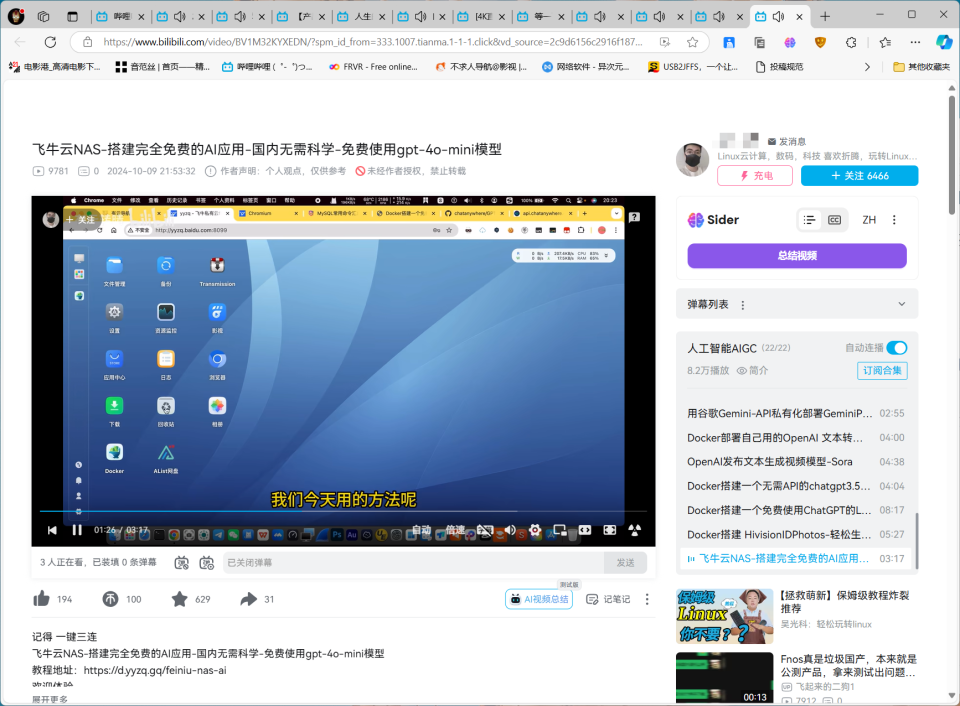The width and height of the screenshot is (960, 706).
Task: Open Sider panel more options menu
Action: (x=894, y=220)
